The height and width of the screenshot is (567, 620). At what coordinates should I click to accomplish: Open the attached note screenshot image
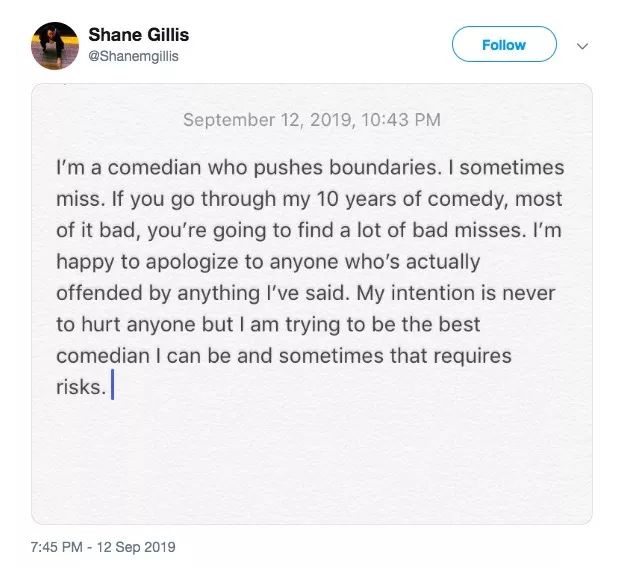(x=312, y=304)
